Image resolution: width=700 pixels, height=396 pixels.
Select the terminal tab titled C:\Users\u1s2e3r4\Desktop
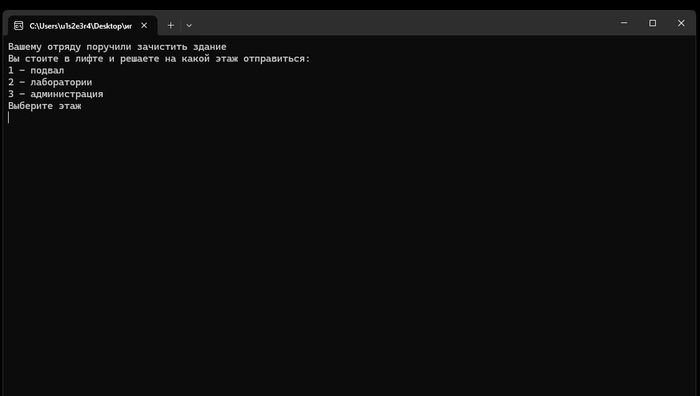[82, 26]
